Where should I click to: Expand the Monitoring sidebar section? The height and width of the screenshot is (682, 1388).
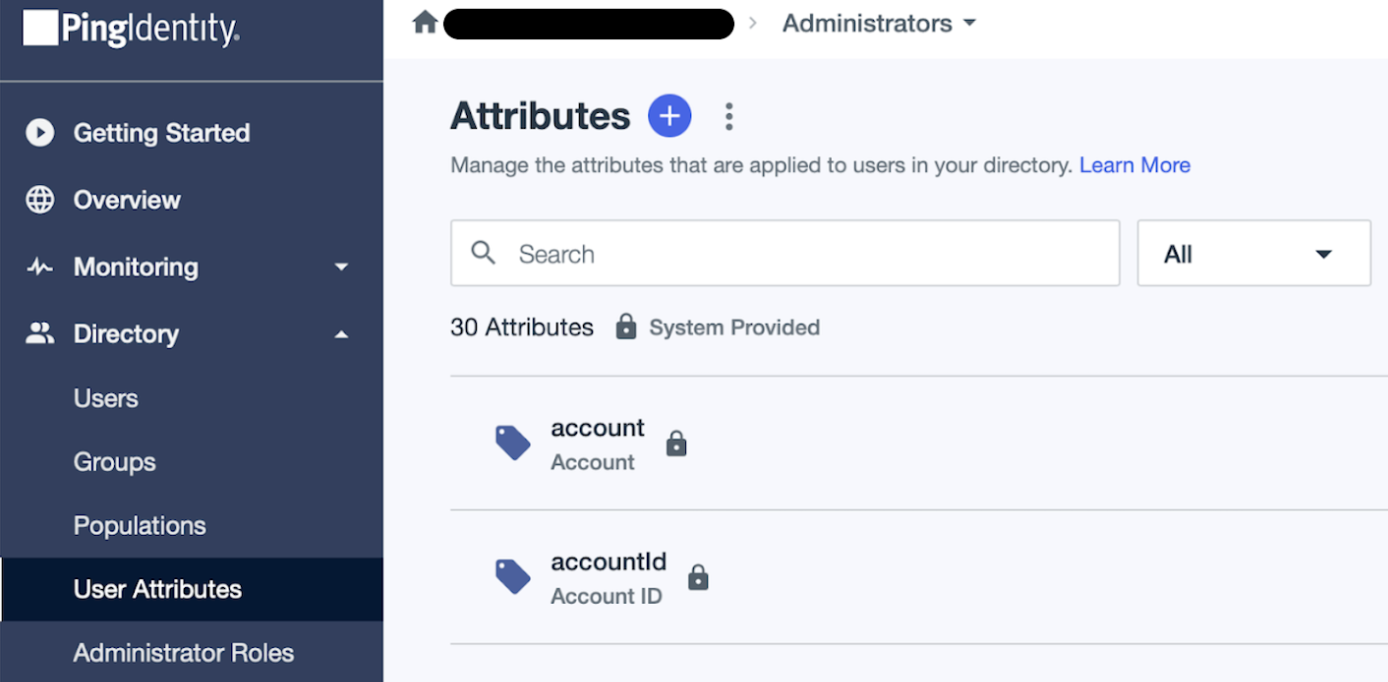pyautogui.click(x=341, y=267)
